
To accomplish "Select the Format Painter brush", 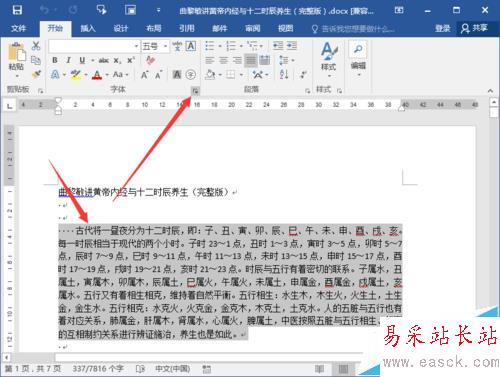I will pos(36,74).
